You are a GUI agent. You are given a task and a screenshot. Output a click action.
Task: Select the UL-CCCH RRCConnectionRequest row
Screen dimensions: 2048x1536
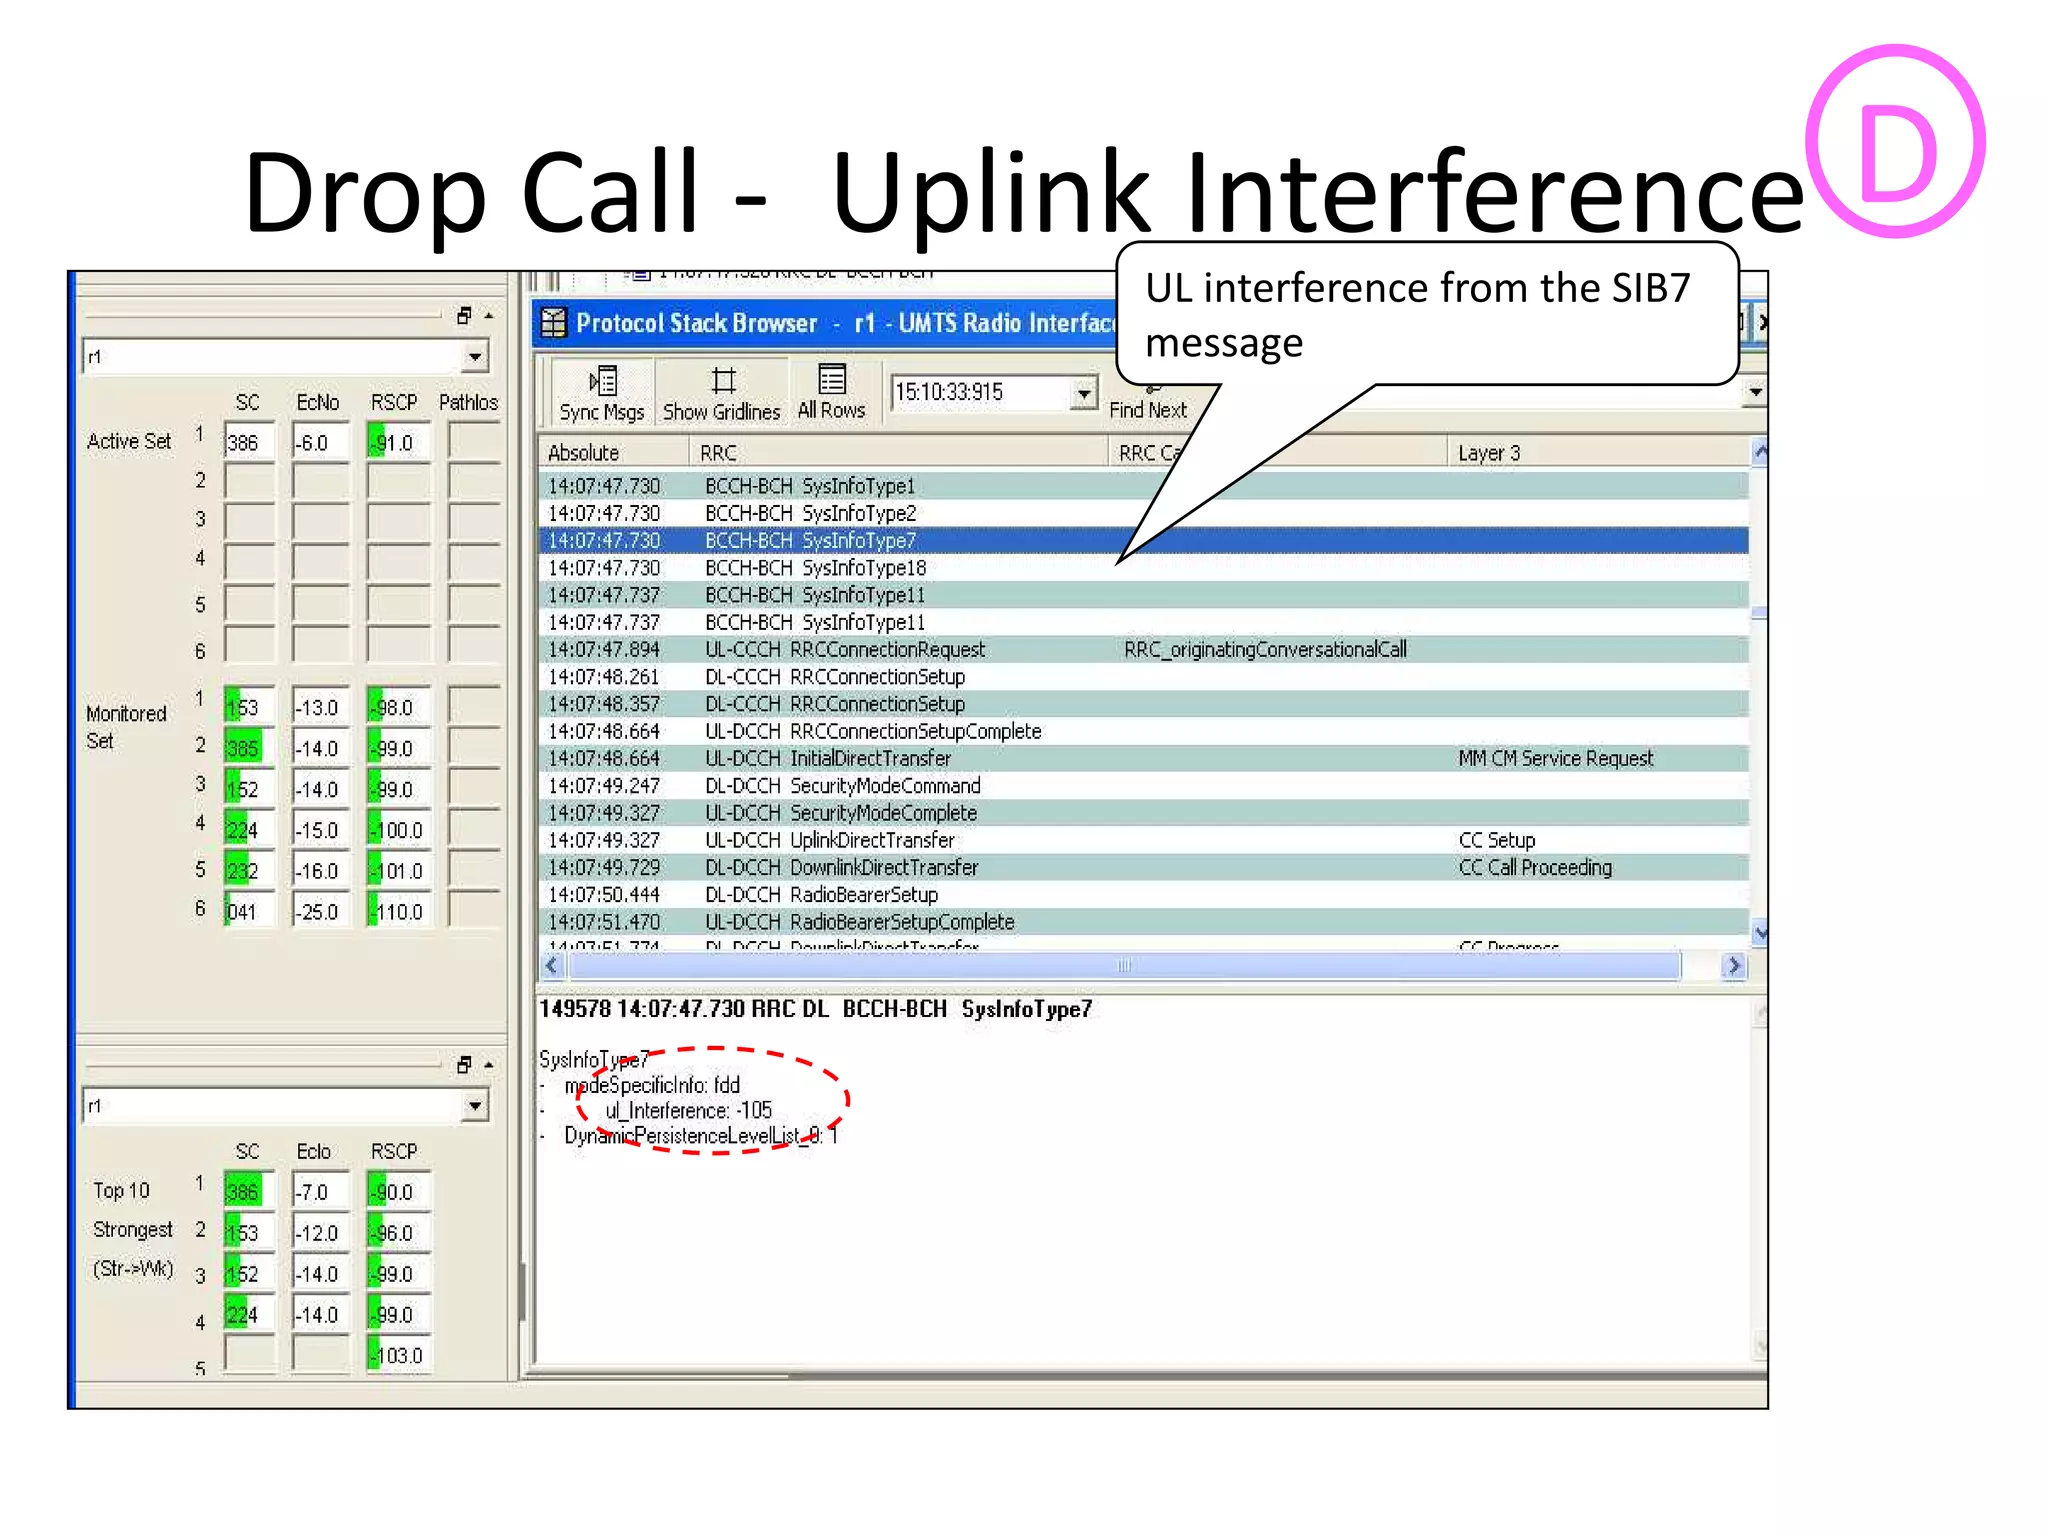click(x=1144, y=650)
